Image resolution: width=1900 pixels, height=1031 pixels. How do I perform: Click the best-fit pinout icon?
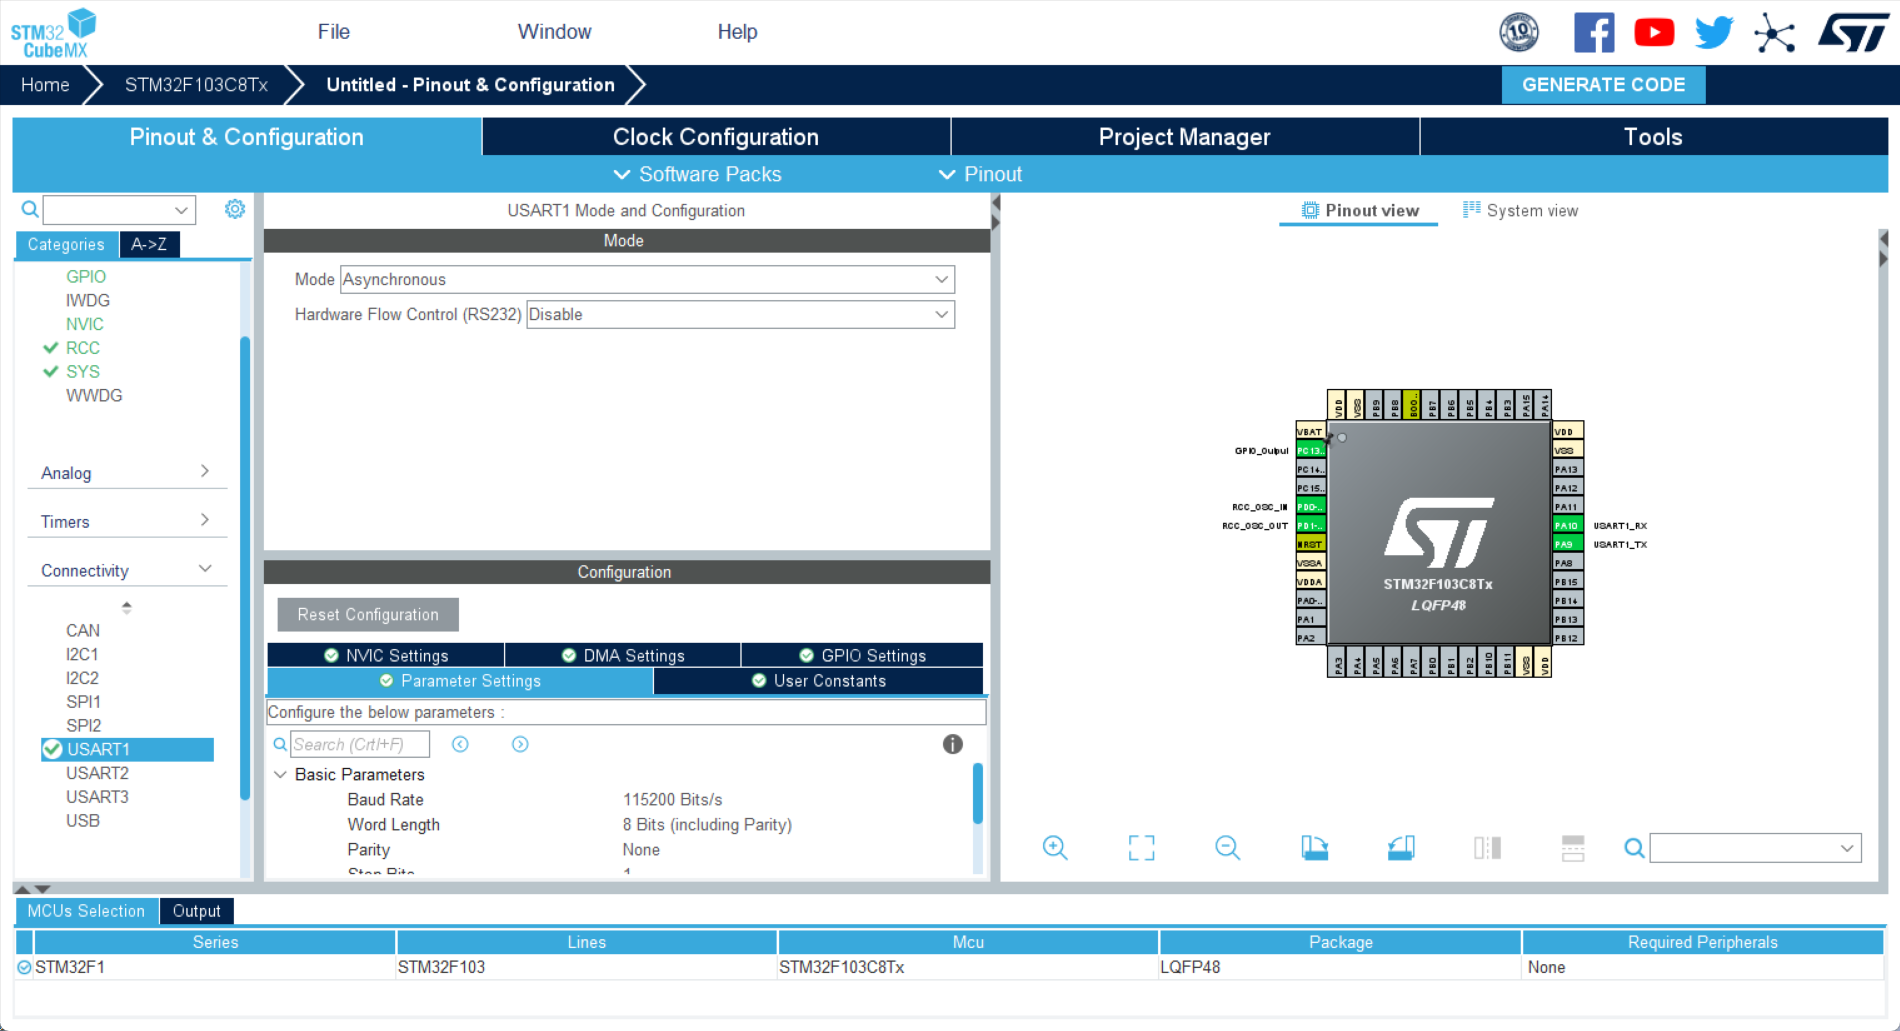coord(1141,848)
